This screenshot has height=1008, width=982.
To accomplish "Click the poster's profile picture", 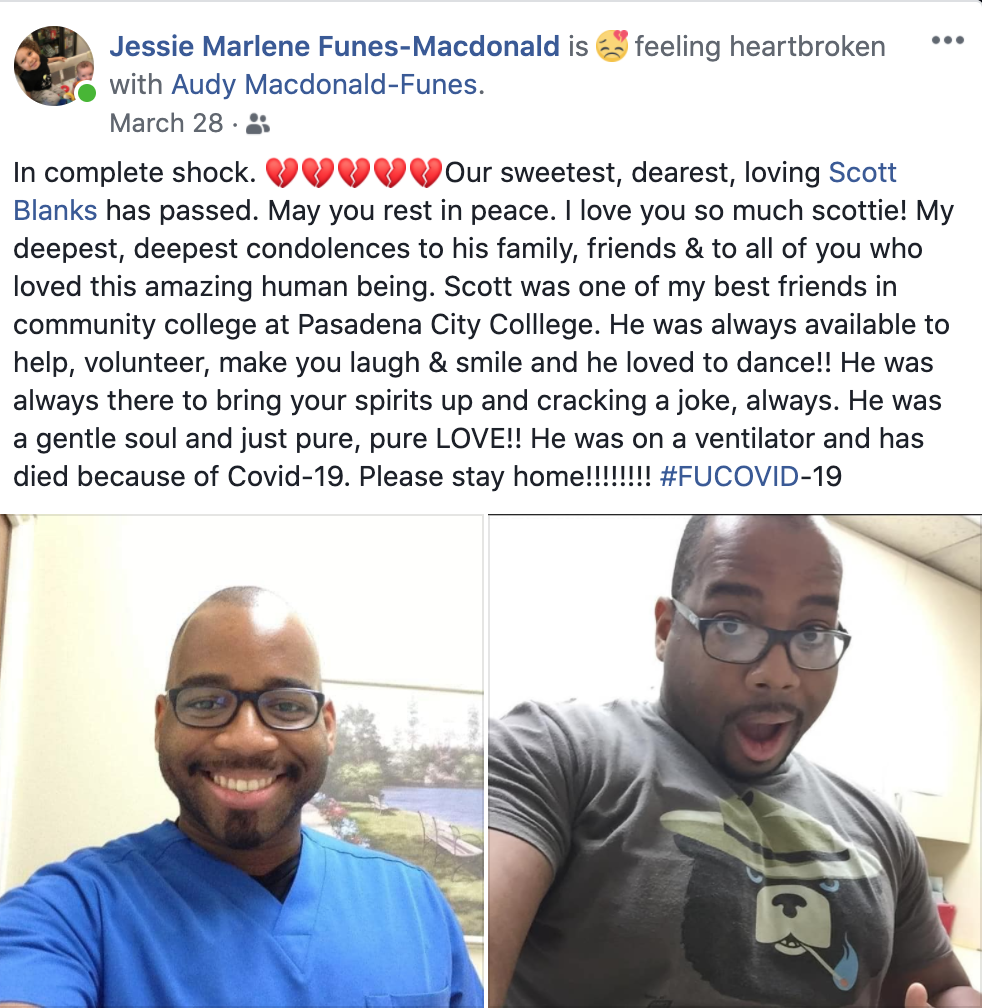I will pos(54,66).
